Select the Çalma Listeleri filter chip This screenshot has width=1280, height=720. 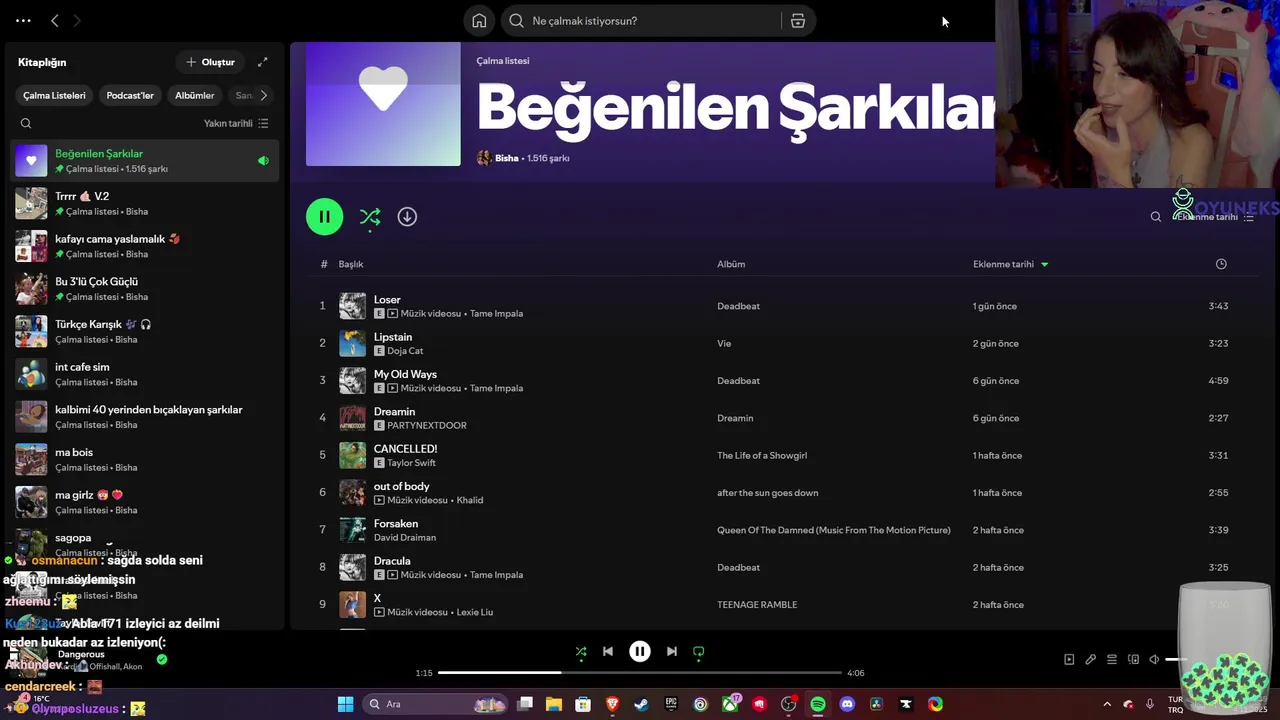click(x=55, y=95)
